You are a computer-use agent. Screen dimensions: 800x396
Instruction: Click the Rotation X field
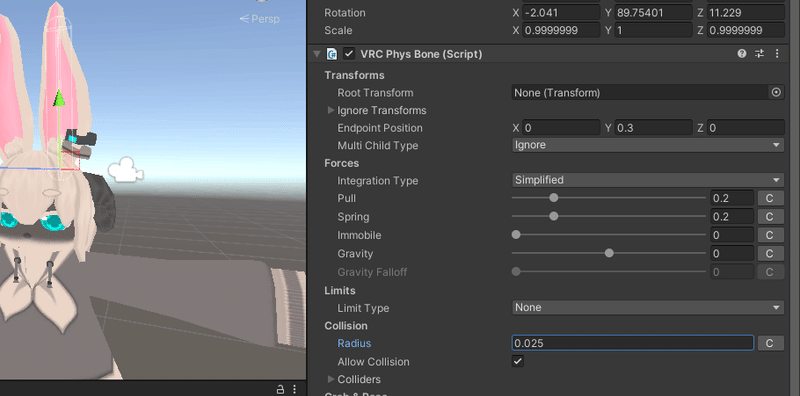[x=561, y=12]
